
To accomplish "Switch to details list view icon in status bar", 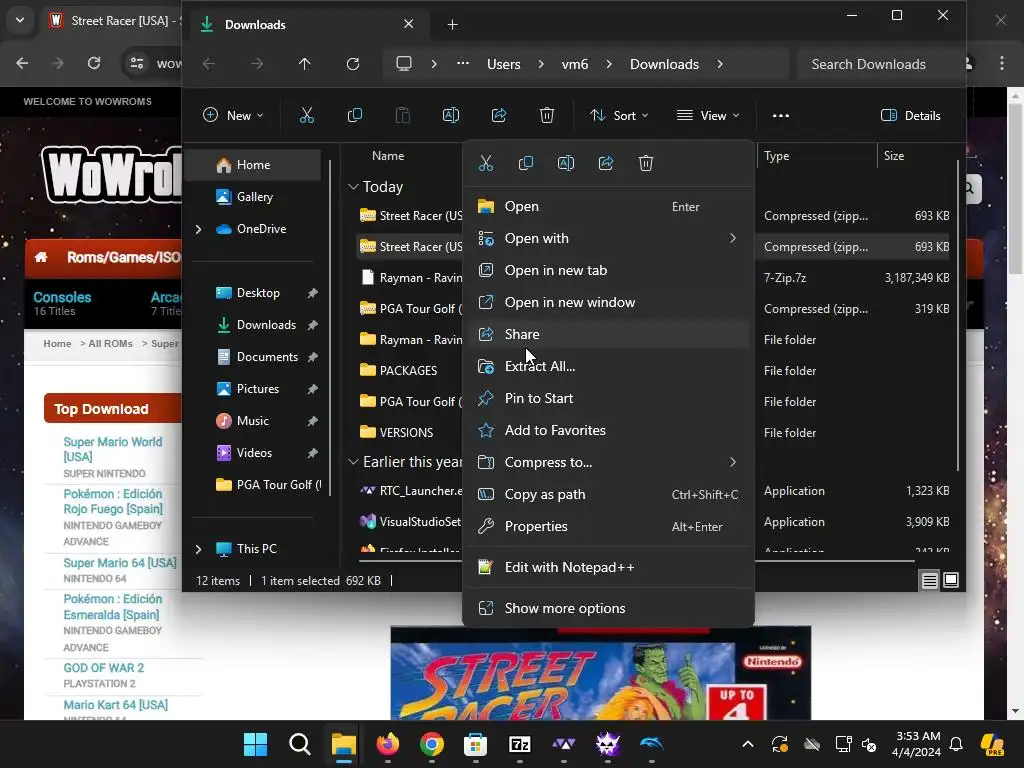I will [x=929, y=580].
